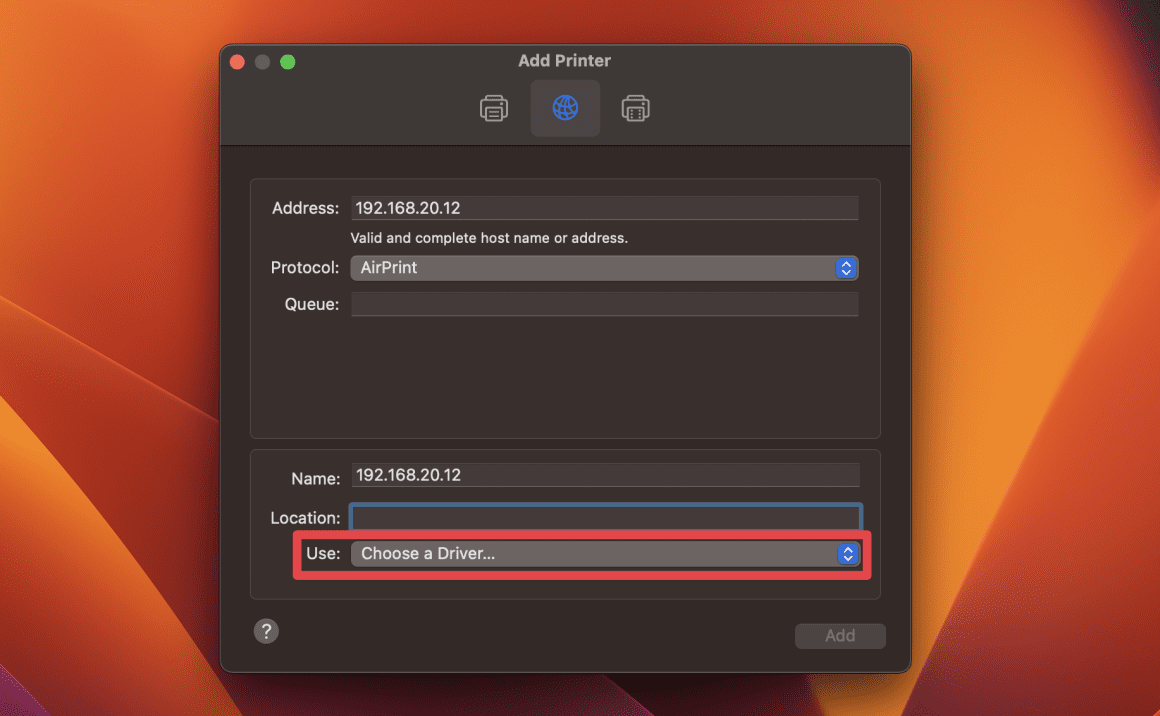This screenshot has height=716, width=1160.
Task: Focus the Location text field
Action: (x=605, y=517)
